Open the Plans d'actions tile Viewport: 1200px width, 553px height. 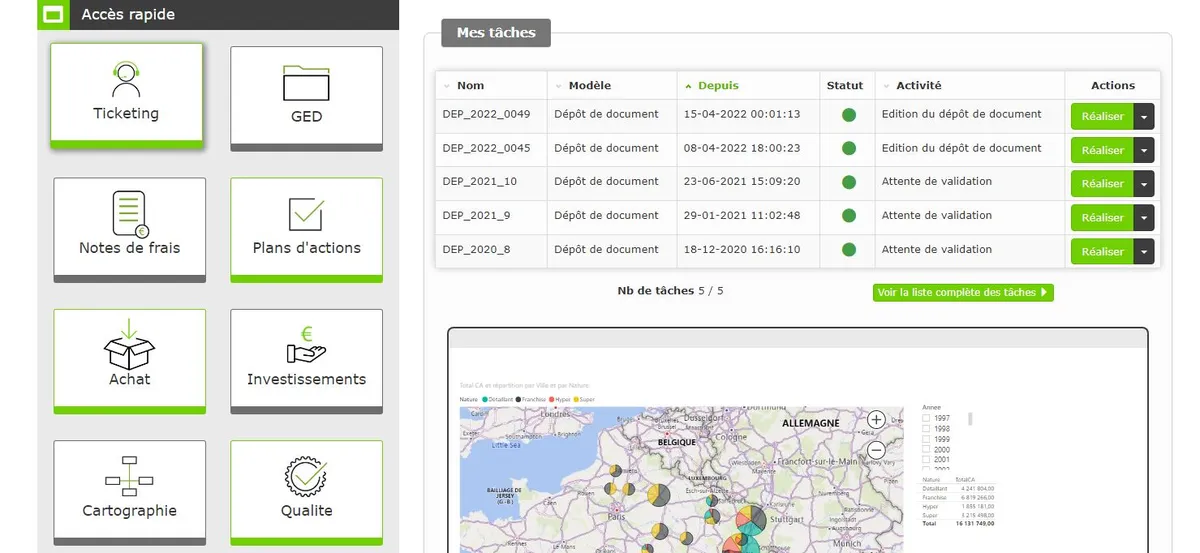pyautogui.click(x=306, y=228)
